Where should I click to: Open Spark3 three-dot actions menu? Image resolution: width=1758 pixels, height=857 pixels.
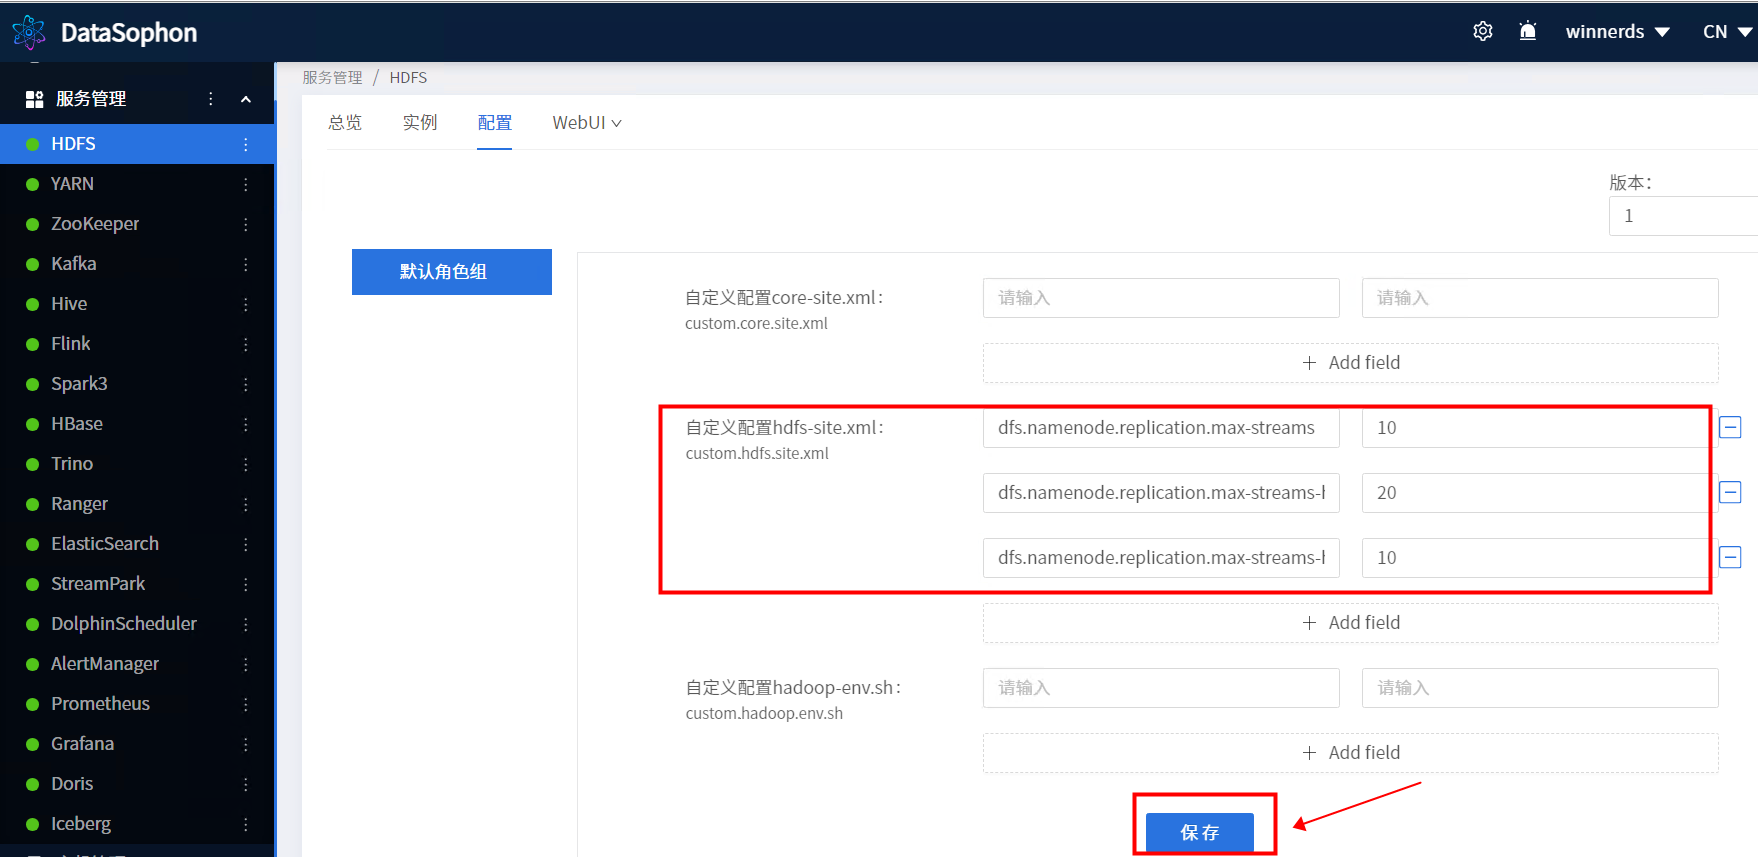tap(245, 384)
